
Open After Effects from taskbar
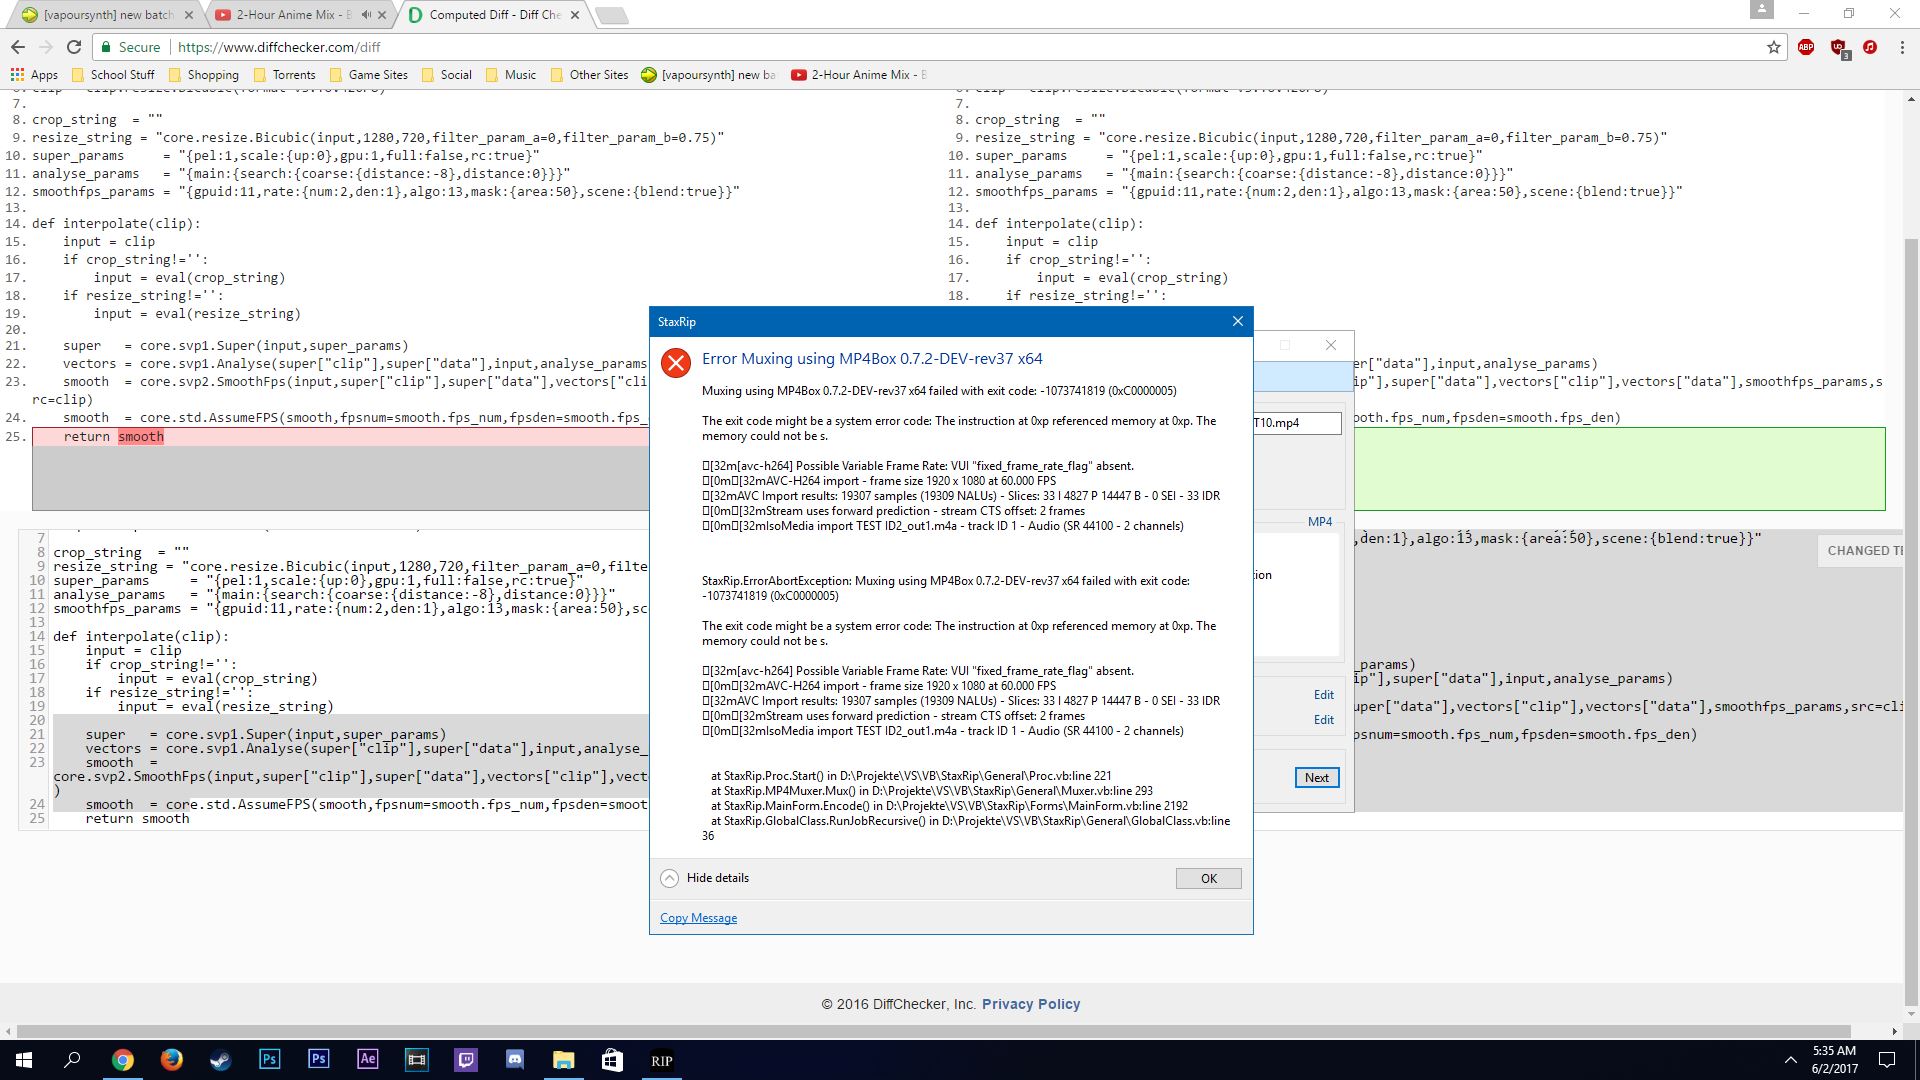pos(367,1060)
